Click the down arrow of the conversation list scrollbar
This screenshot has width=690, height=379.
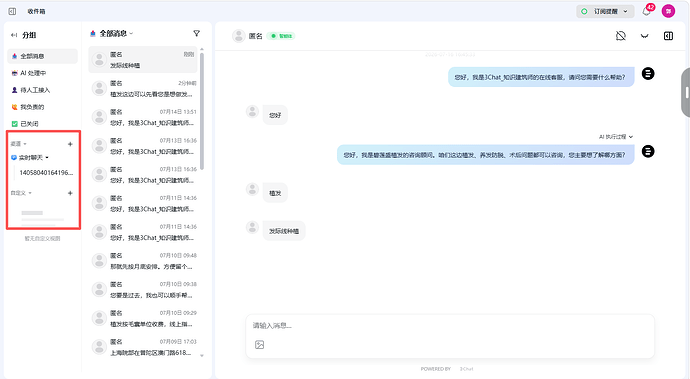tap(202, 356)
